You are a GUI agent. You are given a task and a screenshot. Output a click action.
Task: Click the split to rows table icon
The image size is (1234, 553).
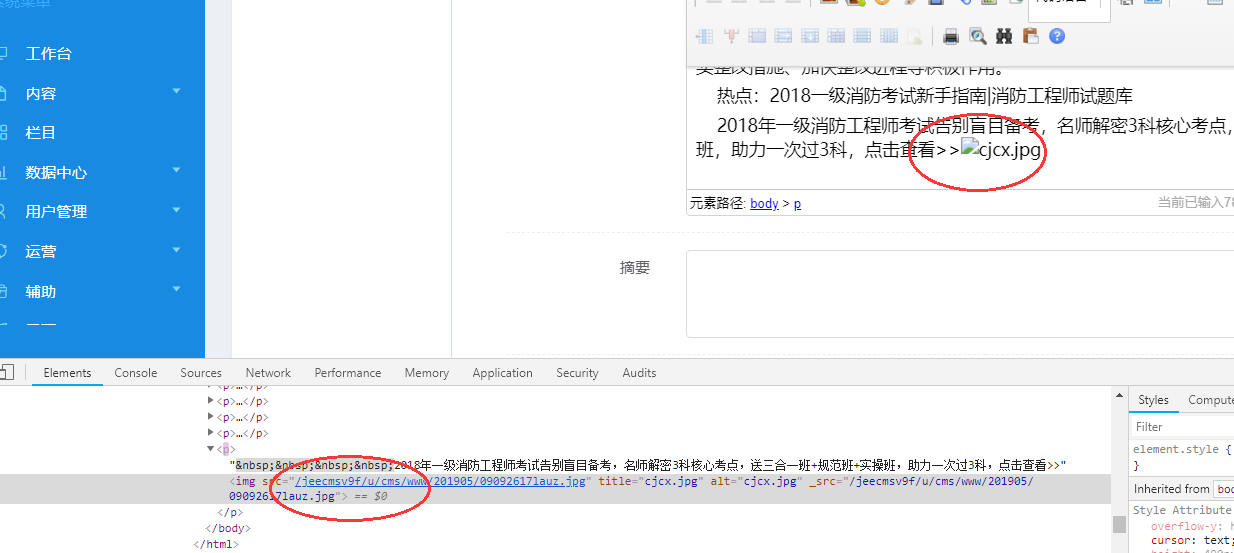862,36
